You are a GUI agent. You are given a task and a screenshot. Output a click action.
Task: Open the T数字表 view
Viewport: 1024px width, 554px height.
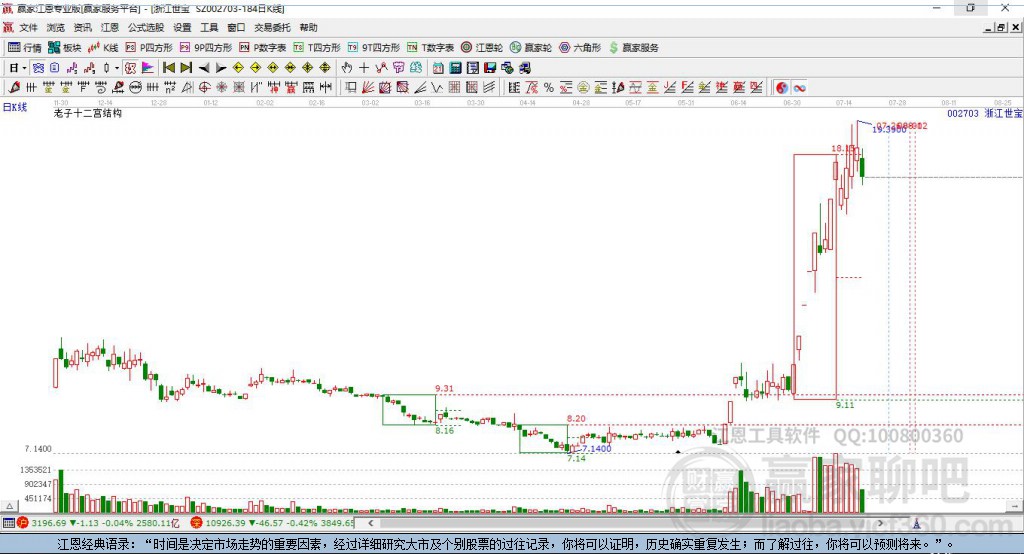point(430,47)
